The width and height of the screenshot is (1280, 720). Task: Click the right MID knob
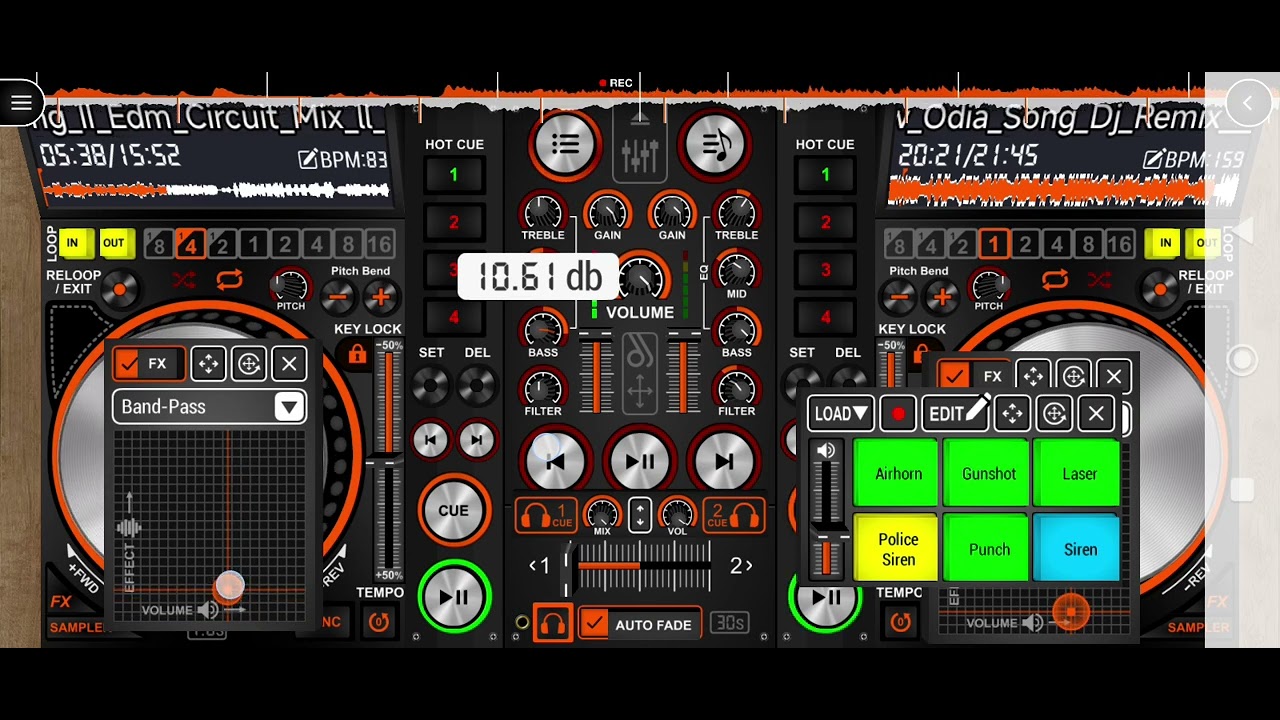tap(737, 271)
